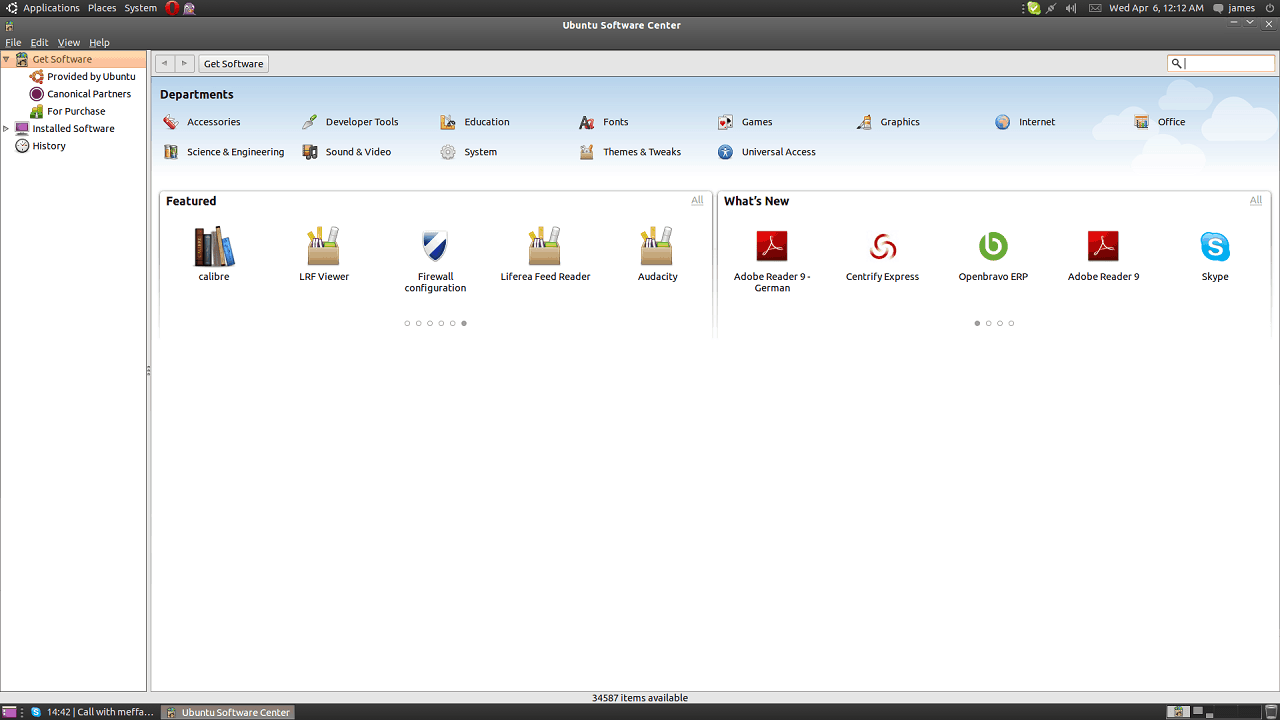1280x720 pixels.
Task: Open the calibre featured app icon
Action: click(214, 246)
